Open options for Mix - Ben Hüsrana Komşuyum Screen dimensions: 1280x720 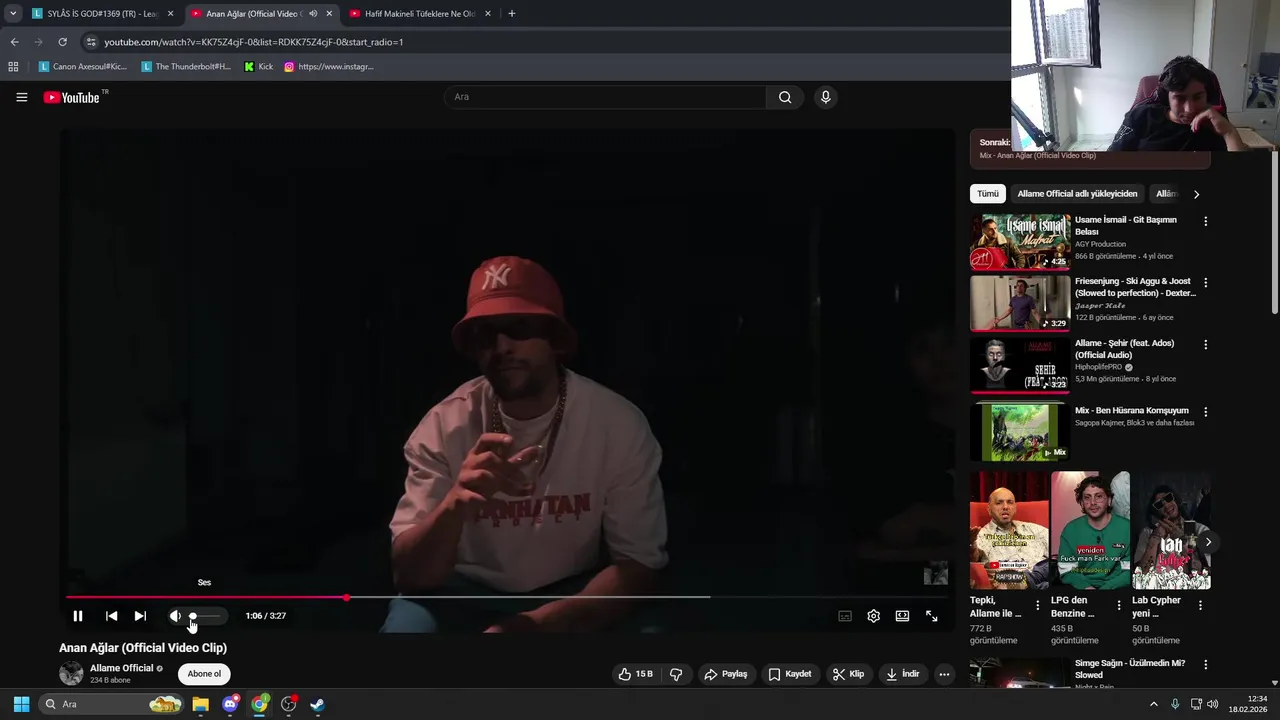[x=1205, y=412]
